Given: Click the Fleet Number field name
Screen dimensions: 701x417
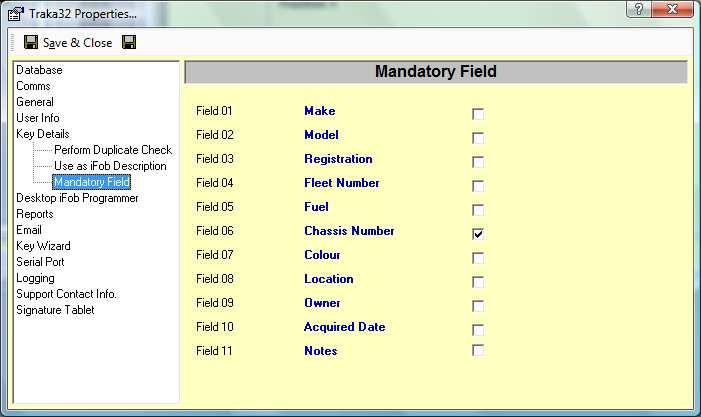Looking at the screenshot, I should click(342, 183).
